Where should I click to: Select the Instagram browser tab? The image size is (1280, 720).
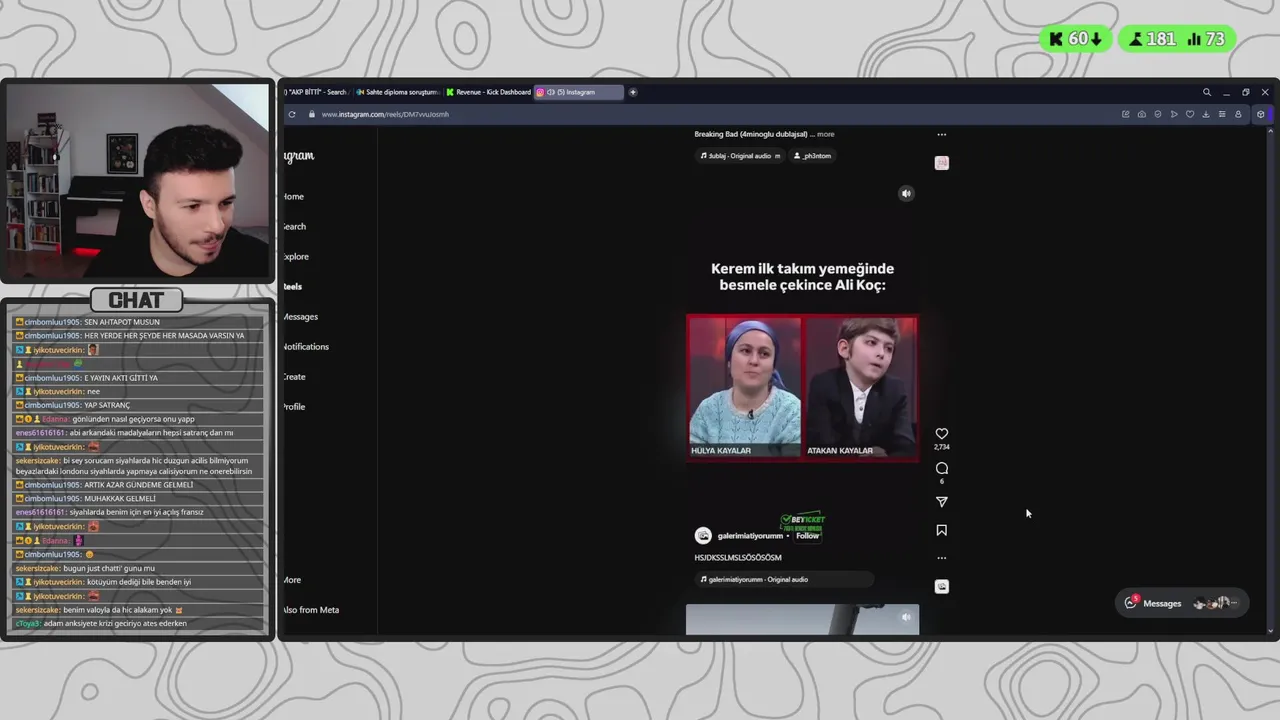[x=579, y=92]
